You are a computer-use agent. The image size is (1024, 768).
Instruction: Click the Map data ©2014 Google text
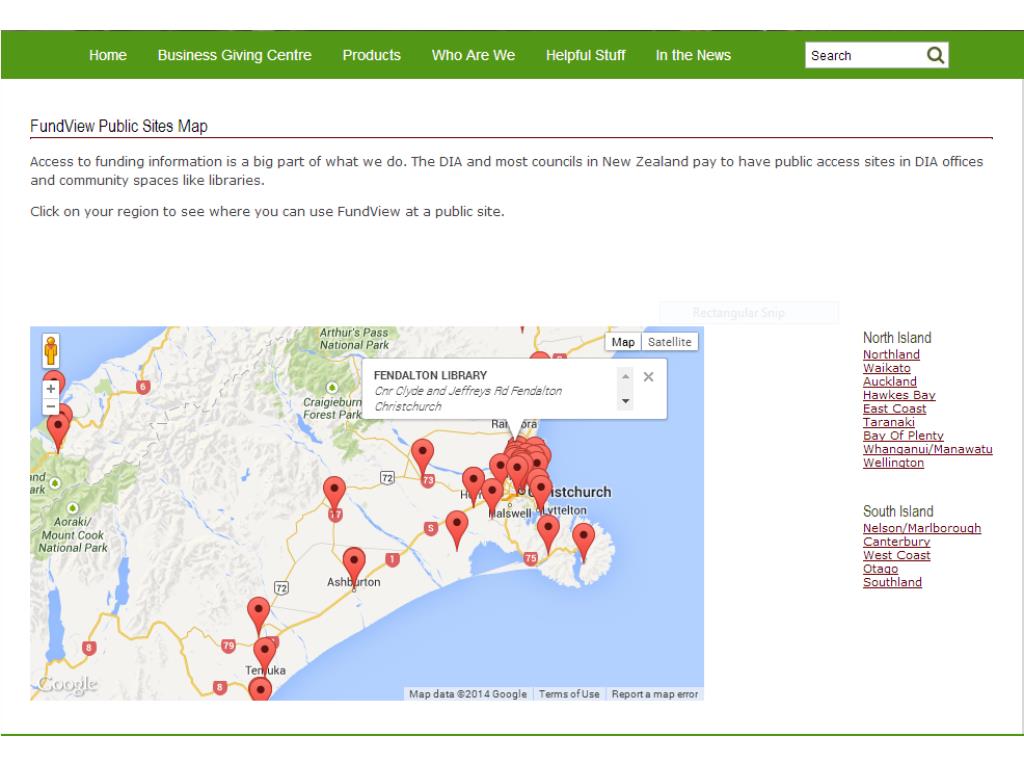[468, 694]
